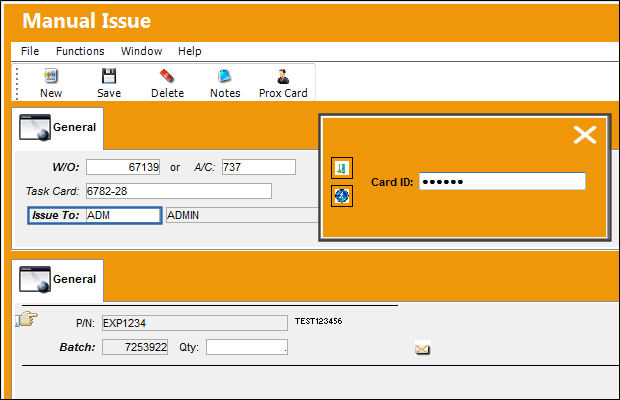The height and width of the screenshot is (400, 620).
Task: Click the TEST123456 description text
Action: pos(318,321)
